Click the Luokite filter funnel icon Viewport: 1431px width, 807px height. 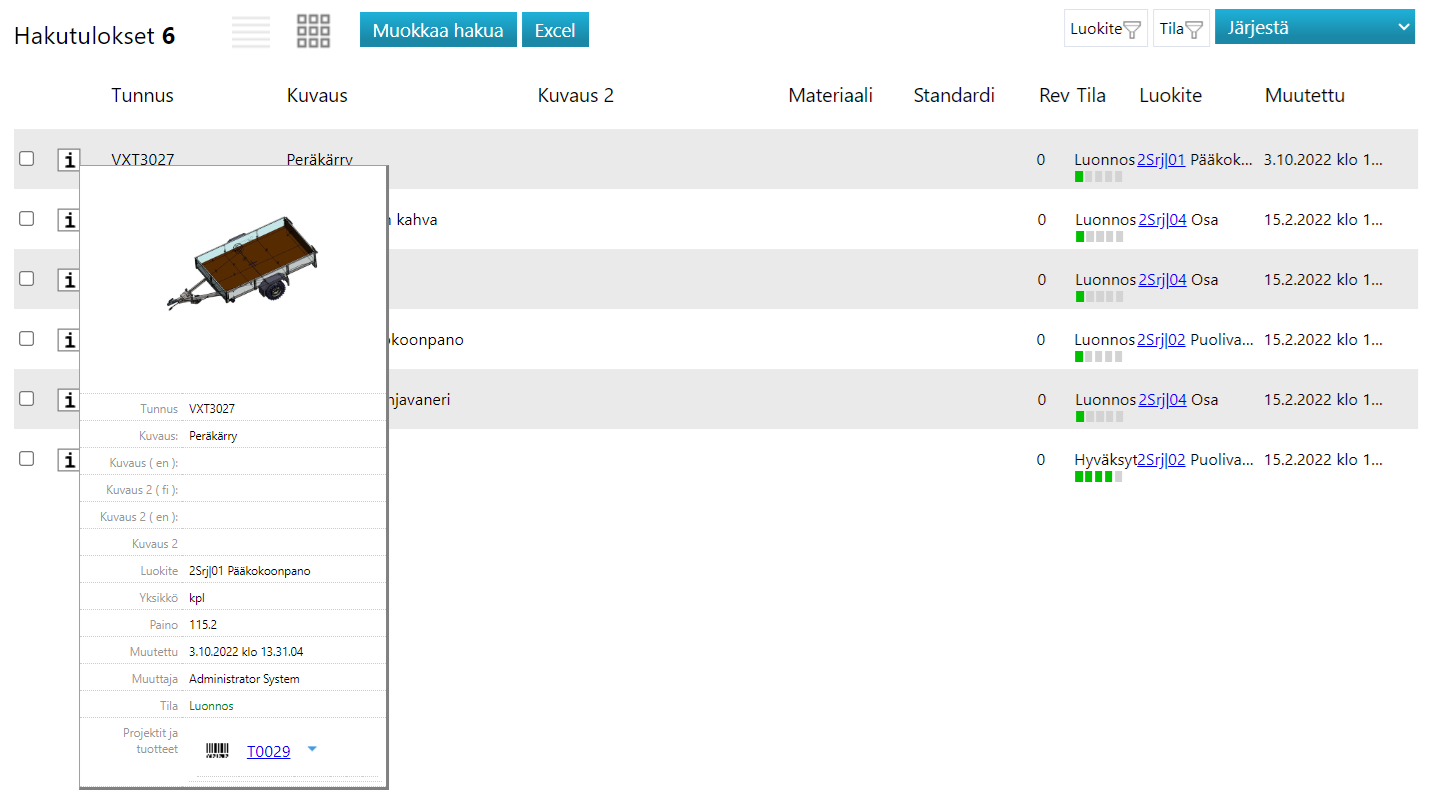click(x=1131, y=30)
